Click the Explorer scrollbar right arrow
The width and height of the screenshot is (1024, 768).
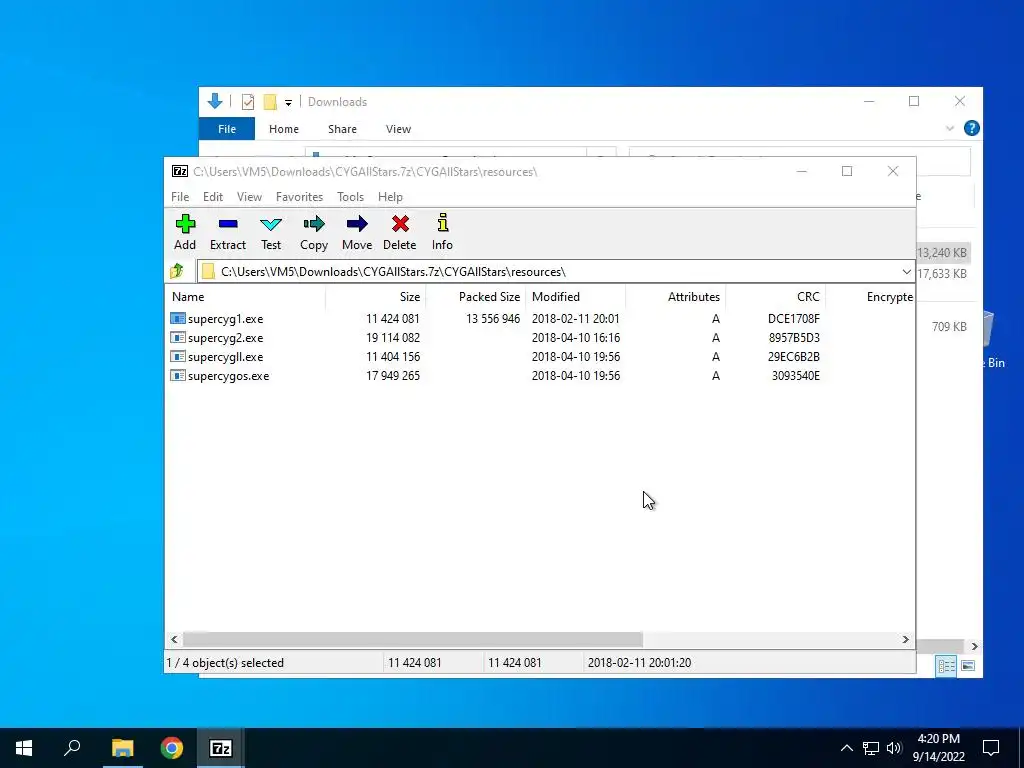click(974, 646)
